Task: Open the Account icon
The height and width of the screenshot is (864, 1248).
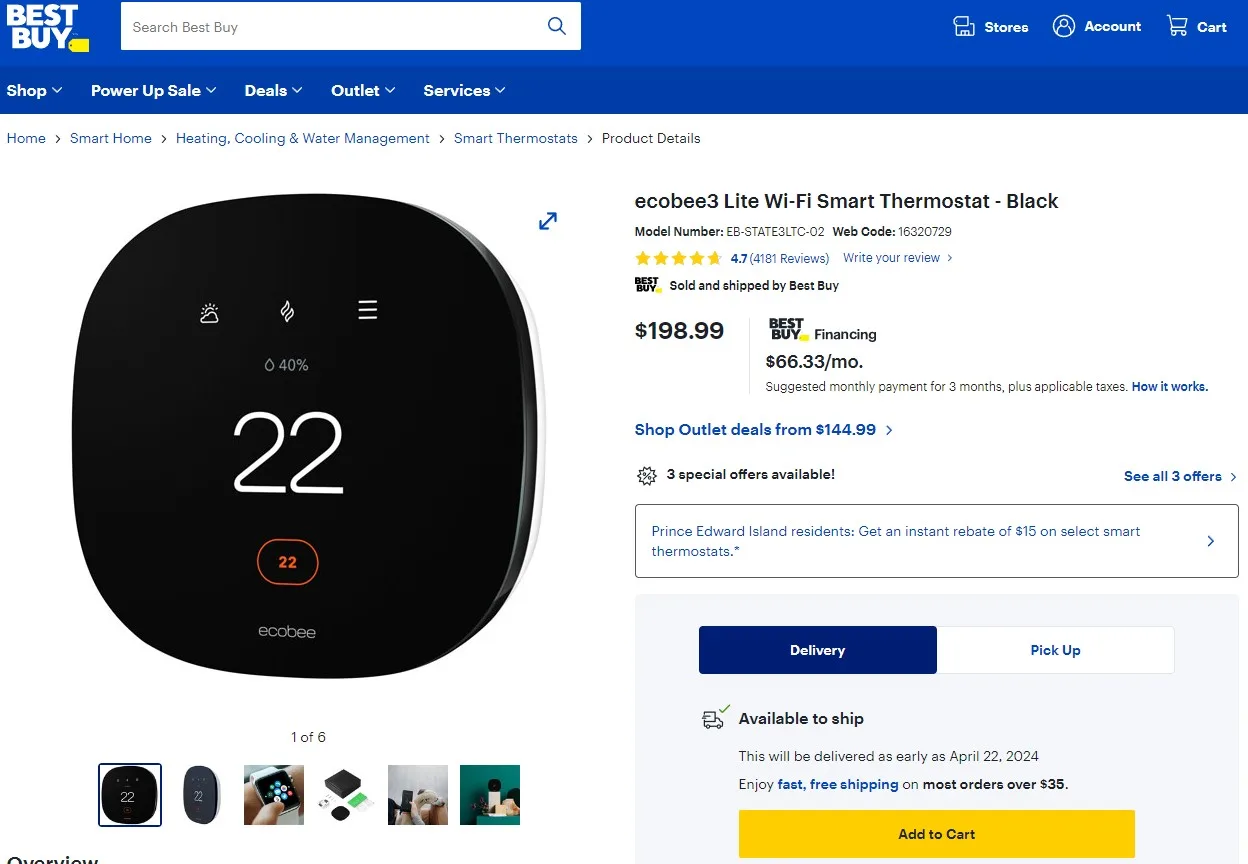Action: click(1063, 26)
